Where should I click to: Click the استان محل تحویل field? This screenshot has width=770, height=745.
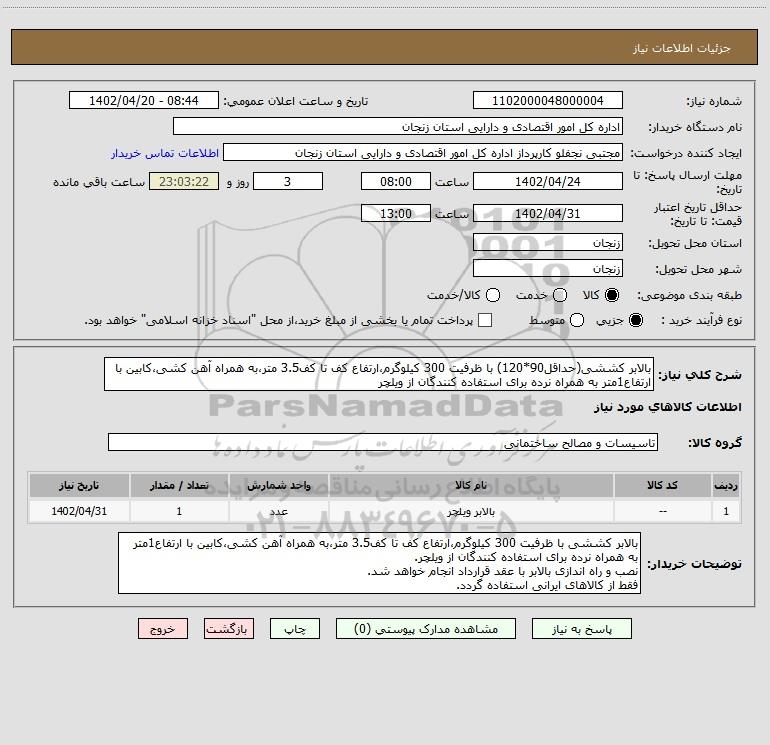tap(548, 243)
